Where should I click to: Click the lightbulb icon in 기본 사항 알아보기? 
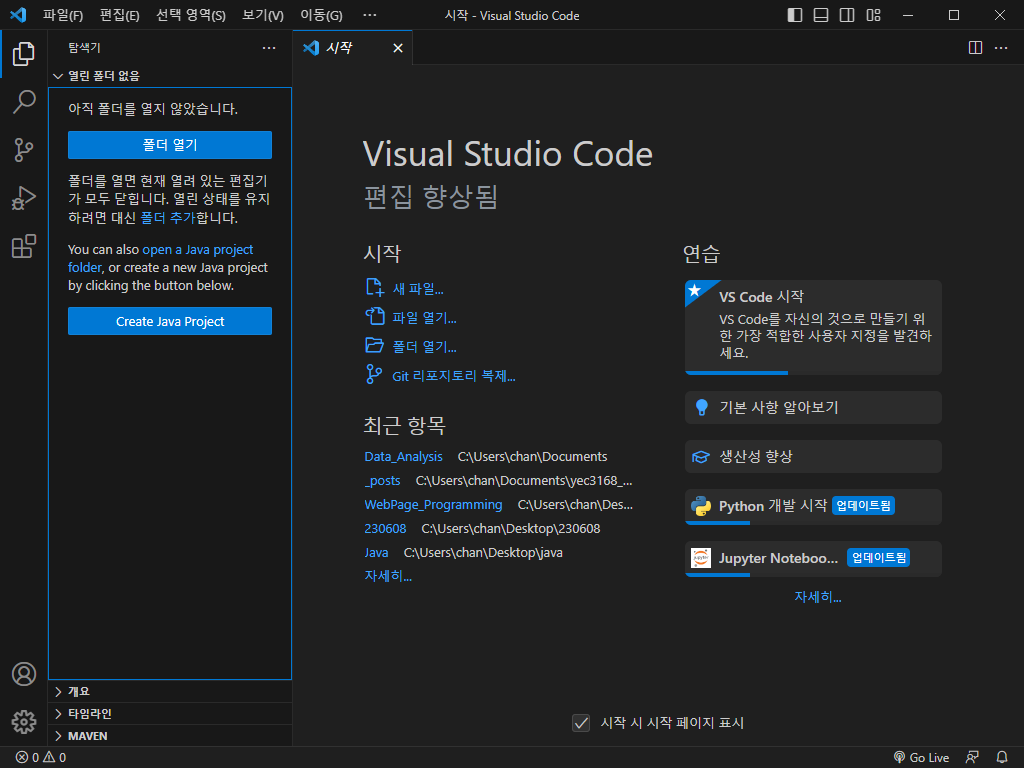point(701,408)
